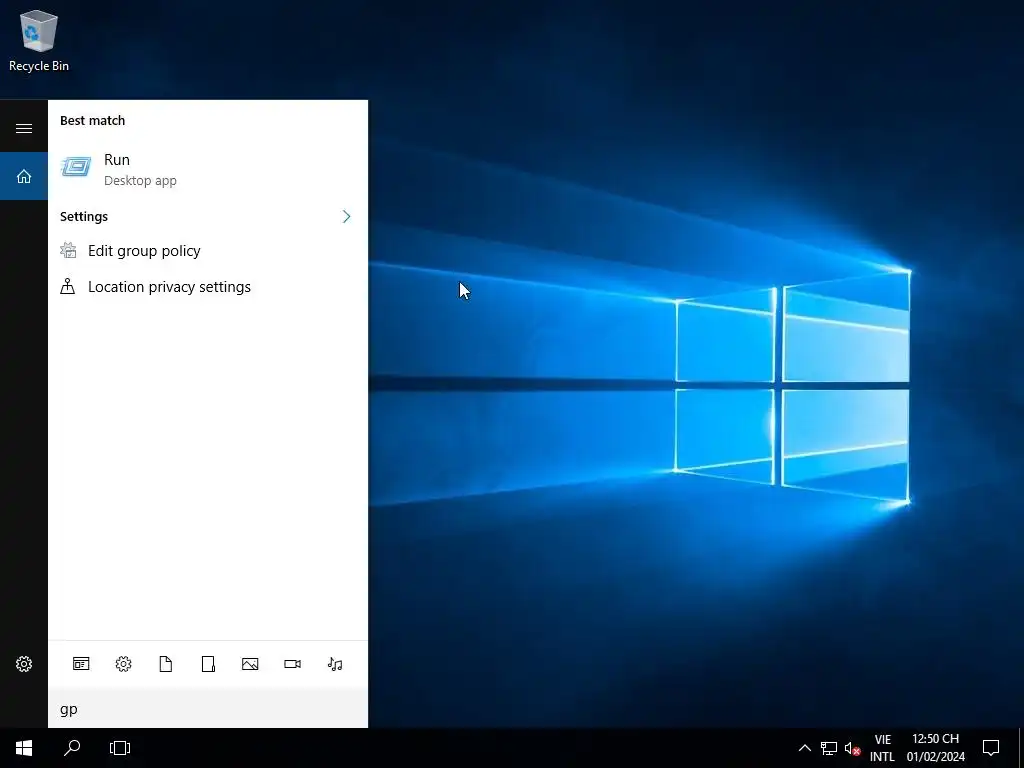Filter search results by Settings gear icon
Image resolution: width=1024 pixels, height=768 pixels.
click(x=123, y=664)
